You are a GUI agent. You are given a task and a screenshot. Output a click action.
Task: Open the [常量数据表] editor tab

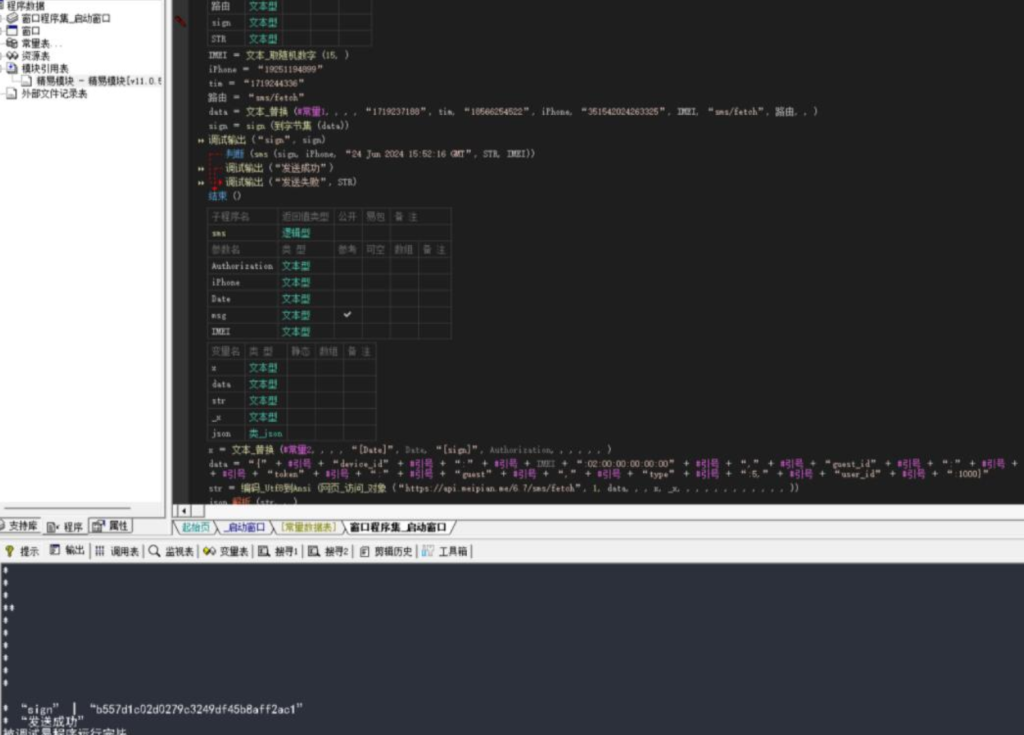[308, 527]
